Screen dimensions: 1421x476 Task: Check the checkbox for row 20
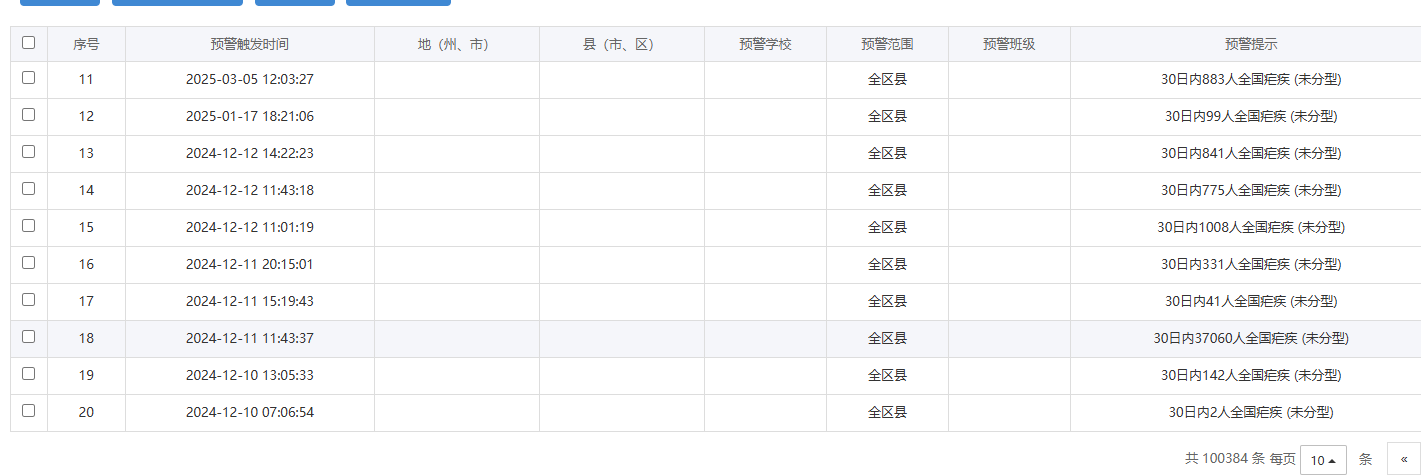[x=28, y=411]
